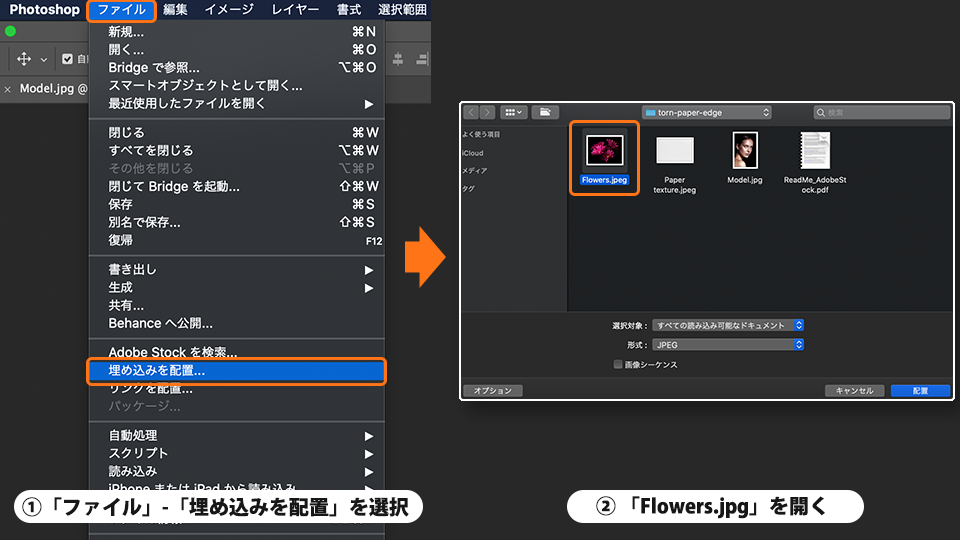960x540 pixels.
Task: Select 閉じて Bridge を起動... entry
Action: (x=237, y=186)
